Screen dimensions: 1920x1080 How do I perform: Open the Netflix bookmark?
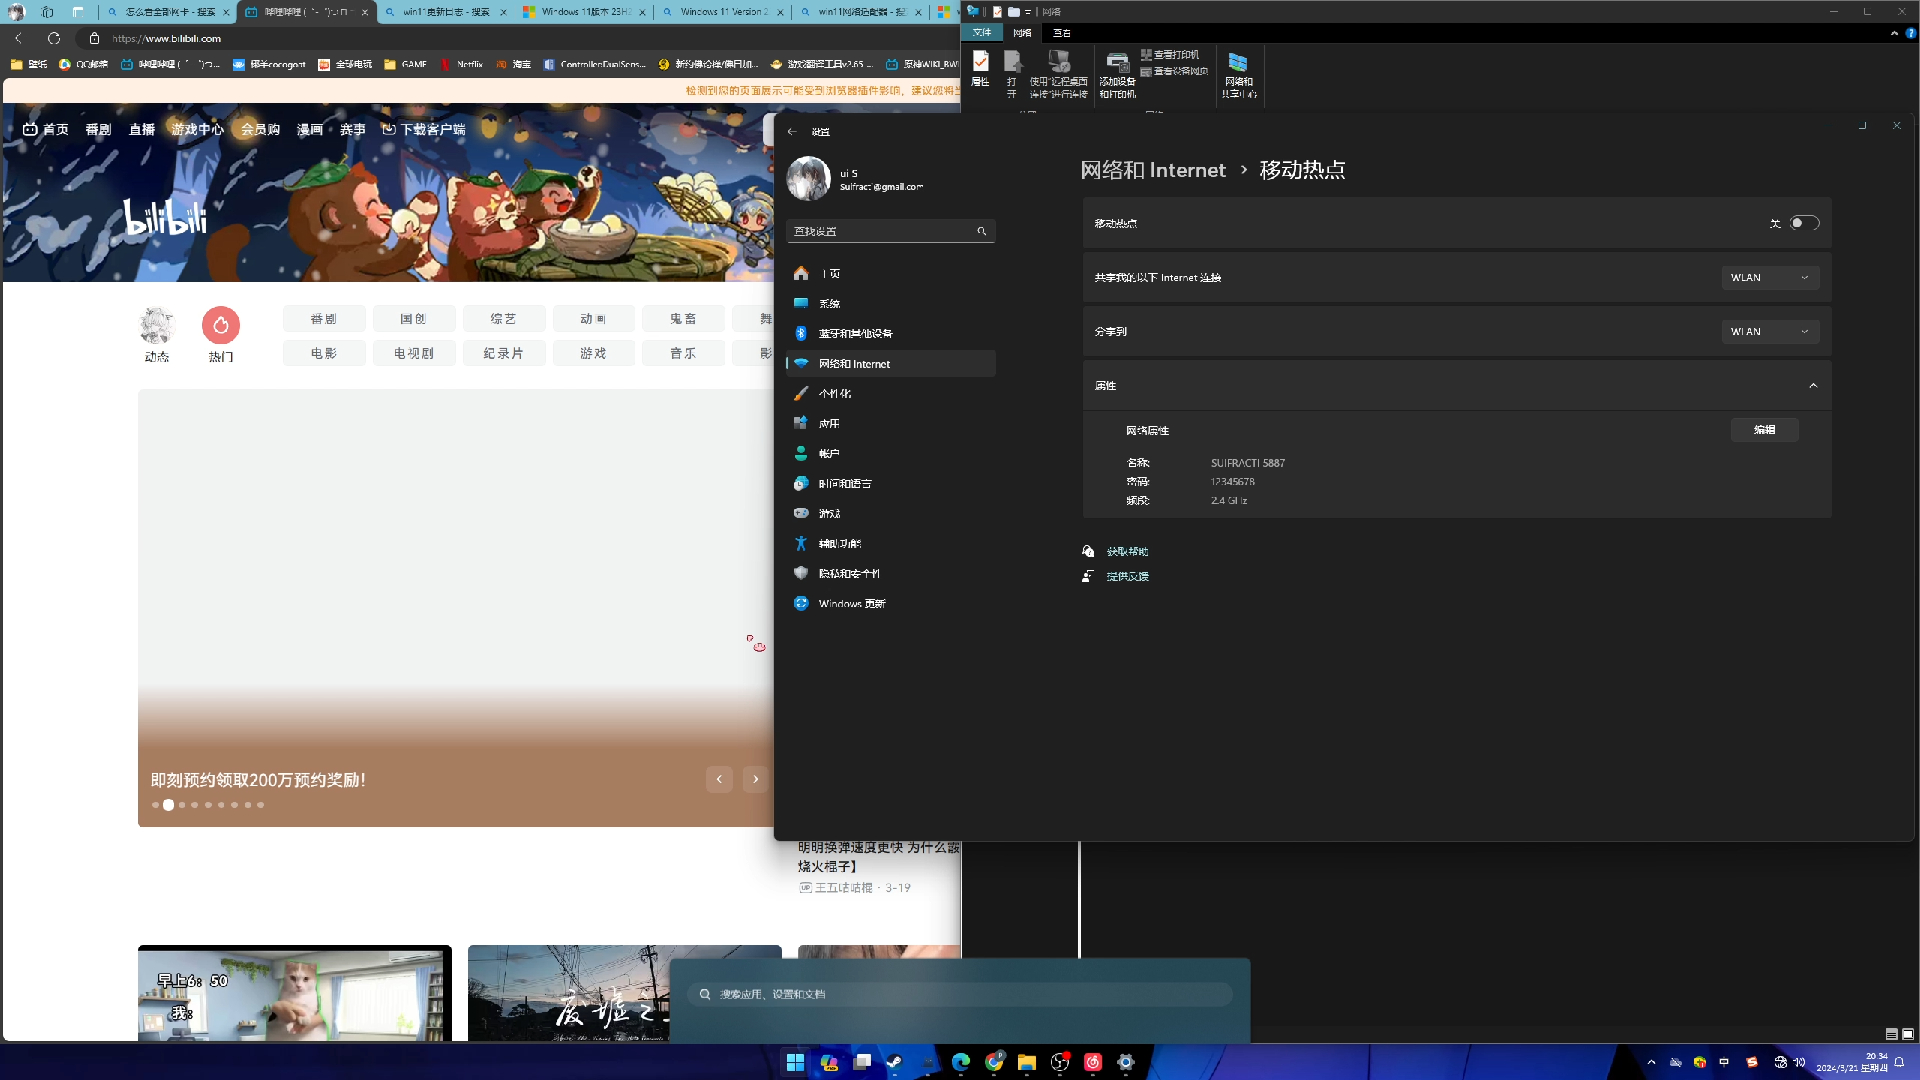[462, 64]
